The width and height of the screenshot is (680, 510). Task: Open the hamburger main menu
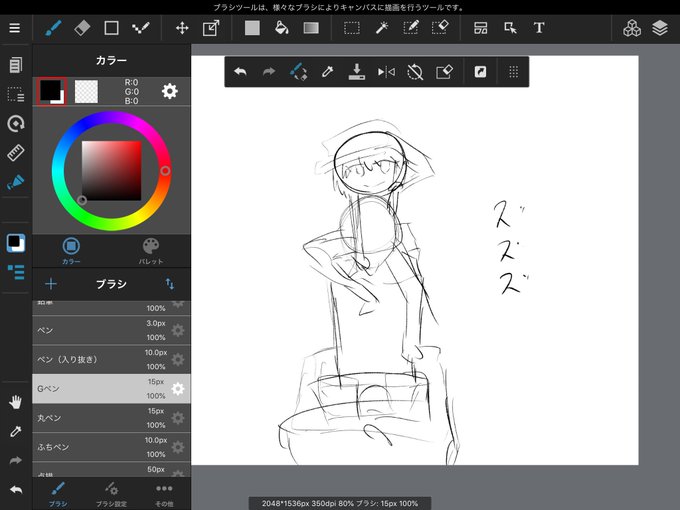15,28
